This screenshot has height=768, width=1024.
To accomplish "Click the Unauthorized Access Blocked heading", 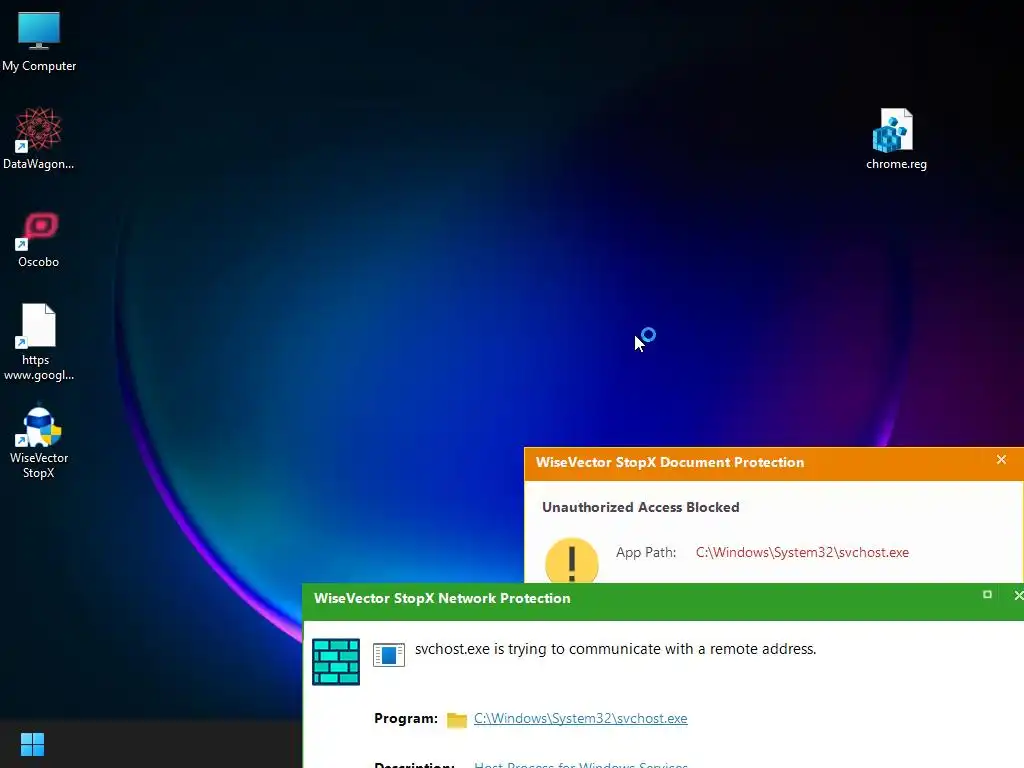I will coord(641,507).
